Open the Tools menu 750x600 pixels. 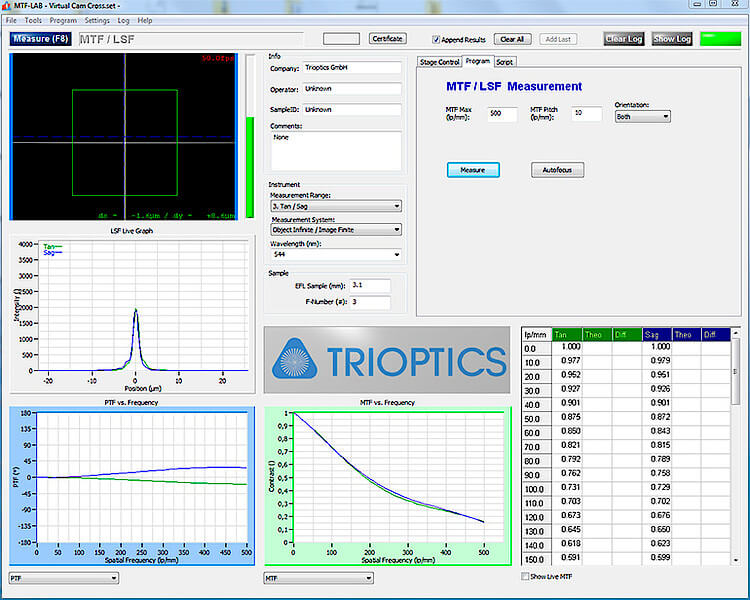point(33,20)
